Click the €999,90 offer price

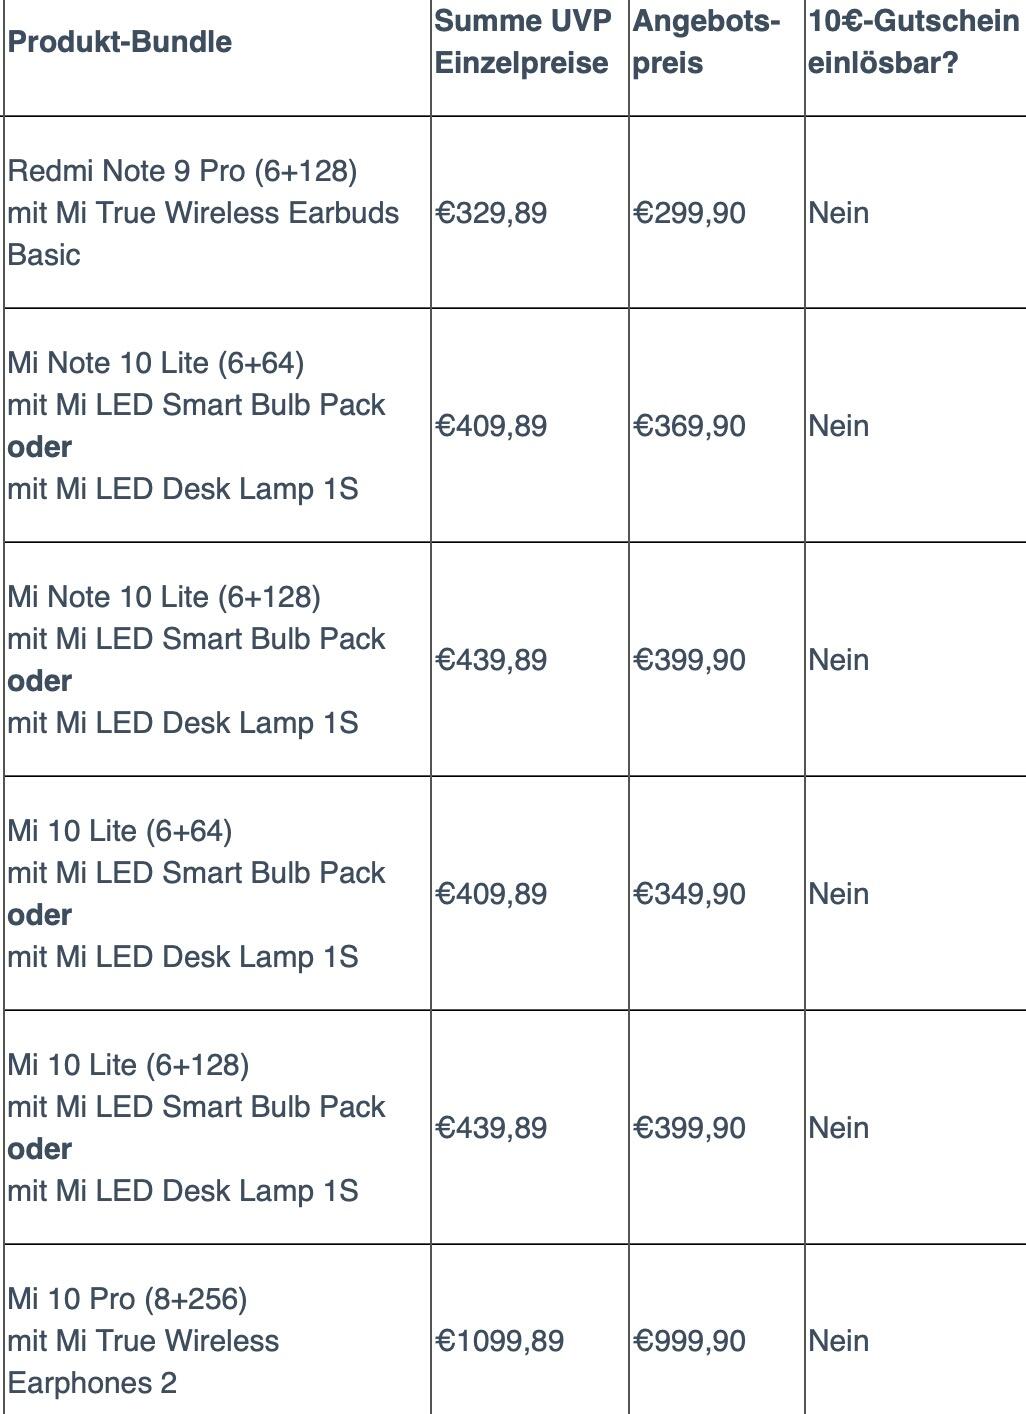pos(689,1341)
